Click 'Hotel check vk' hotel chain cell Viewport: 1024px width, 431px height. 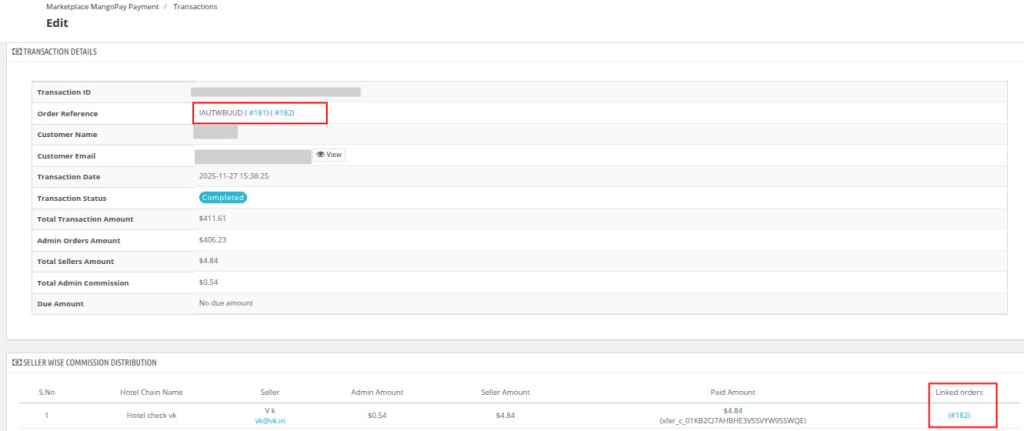click(152, 415)
